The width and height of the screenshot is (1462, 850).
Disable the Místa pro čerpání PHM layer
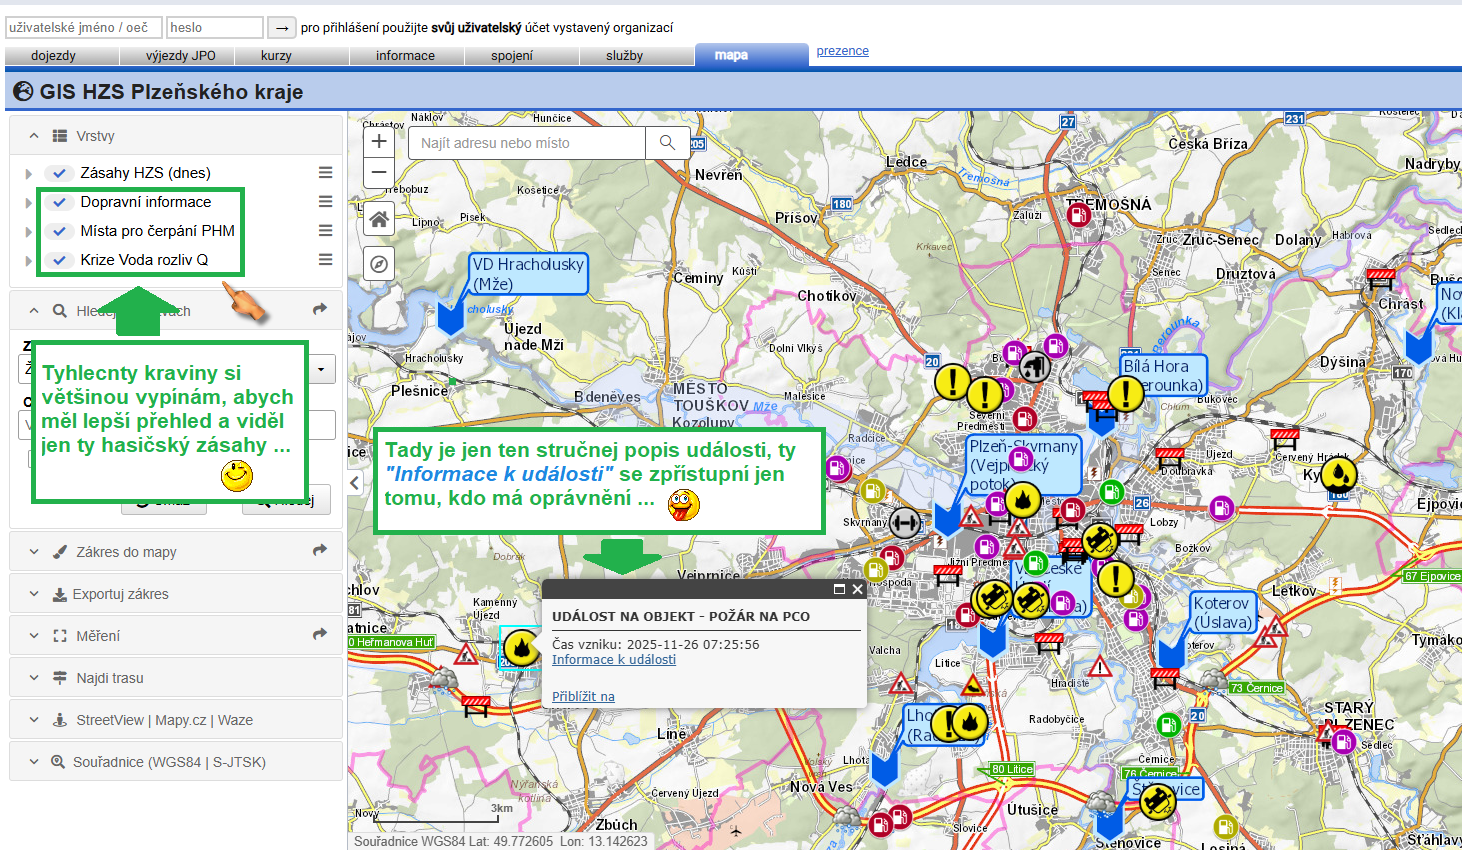pos(60,231)
